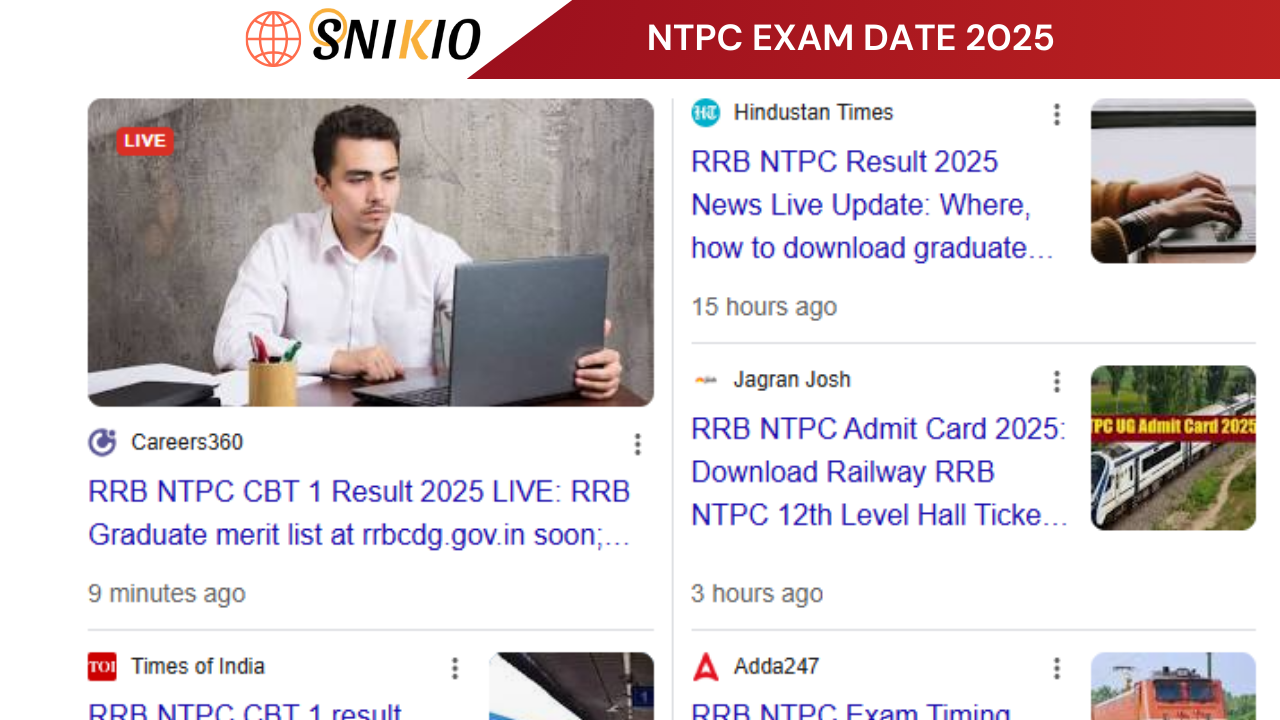
Task: Open more options for Careers360 article
Action: 637,444
